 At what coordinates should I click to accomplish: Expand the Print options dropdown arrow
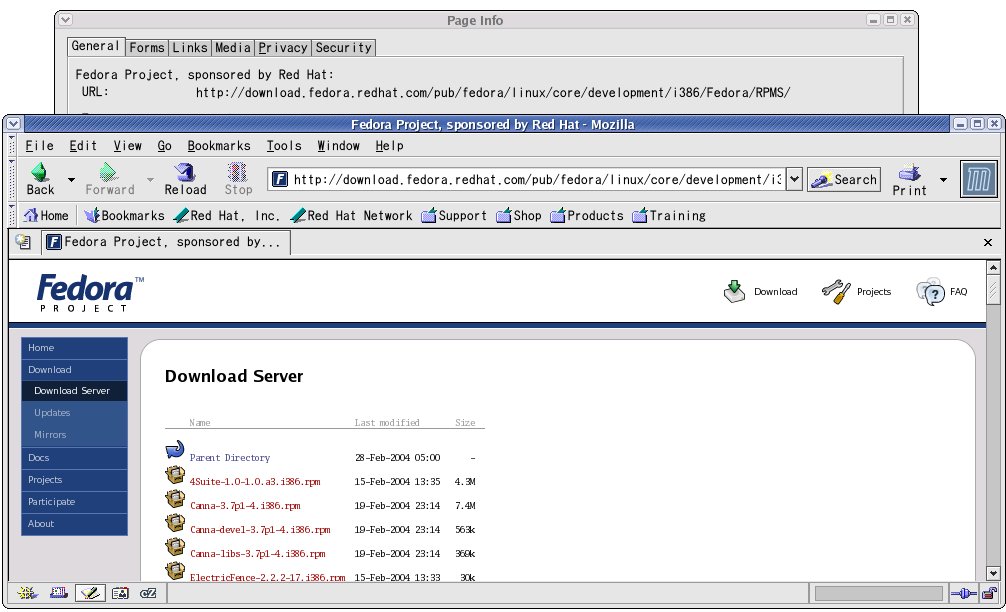942,180
